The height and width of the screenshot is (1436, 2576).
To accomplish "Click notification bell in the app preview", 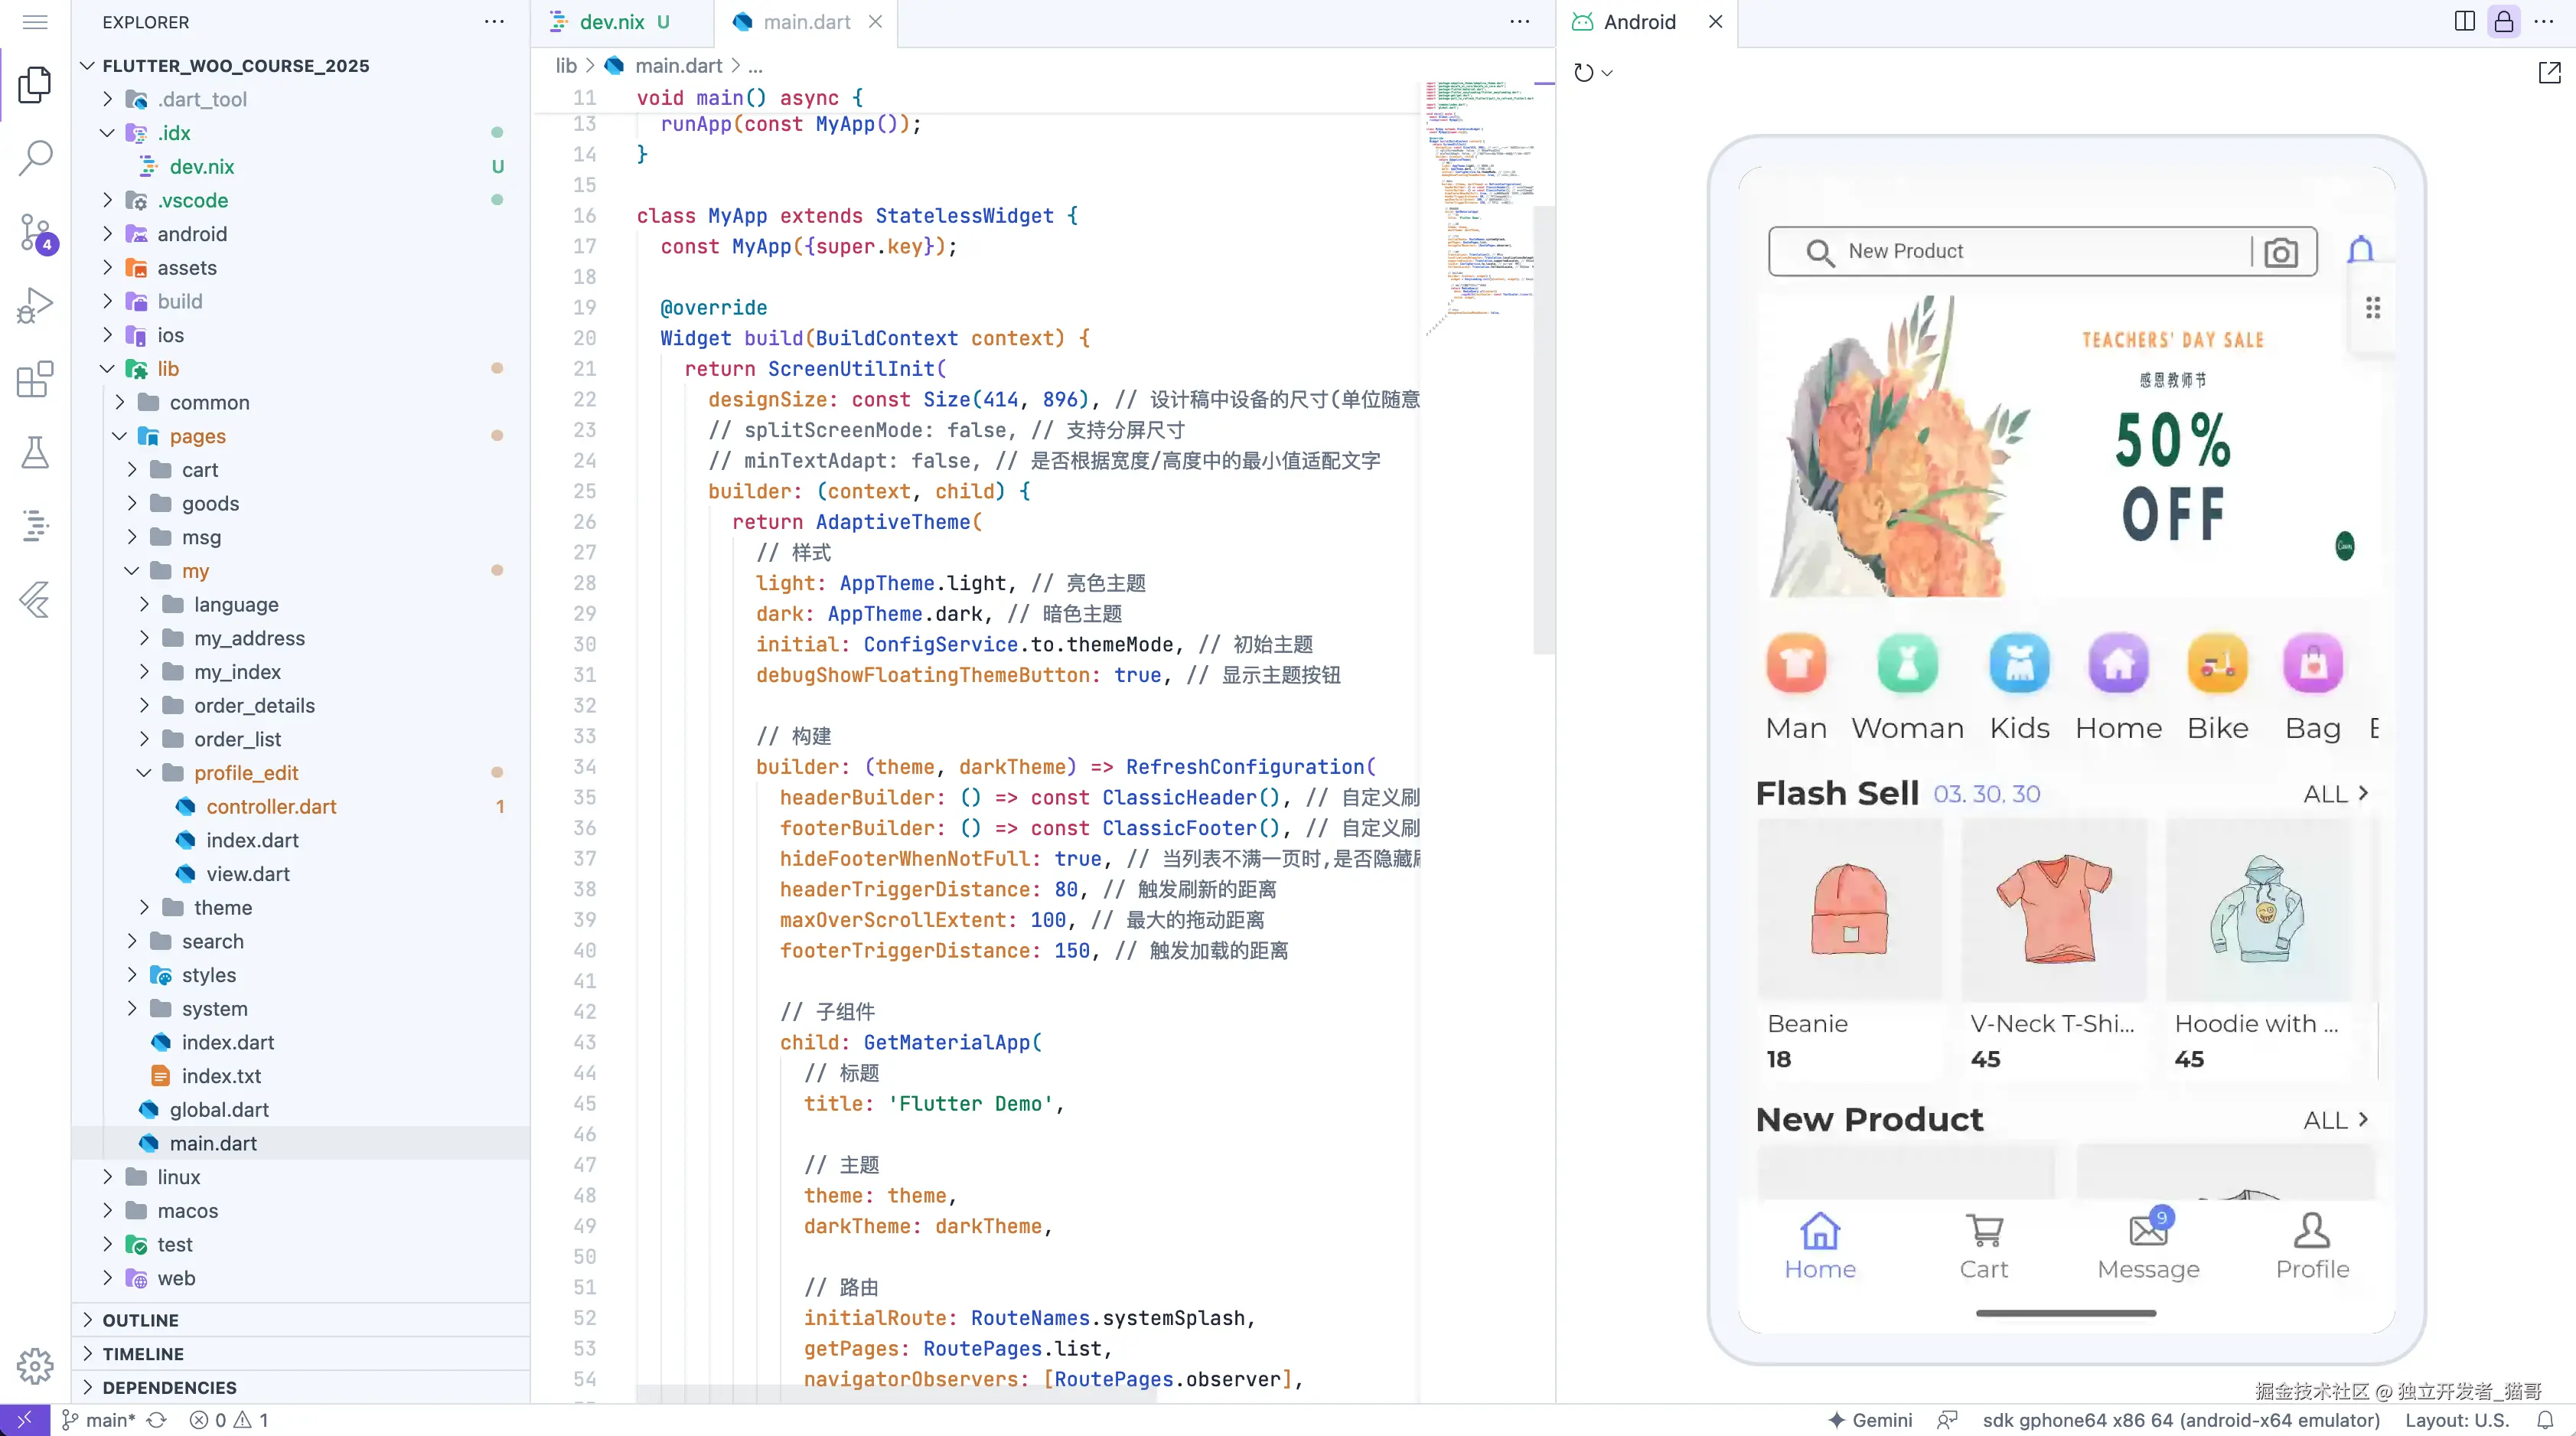I will 2360,250.
